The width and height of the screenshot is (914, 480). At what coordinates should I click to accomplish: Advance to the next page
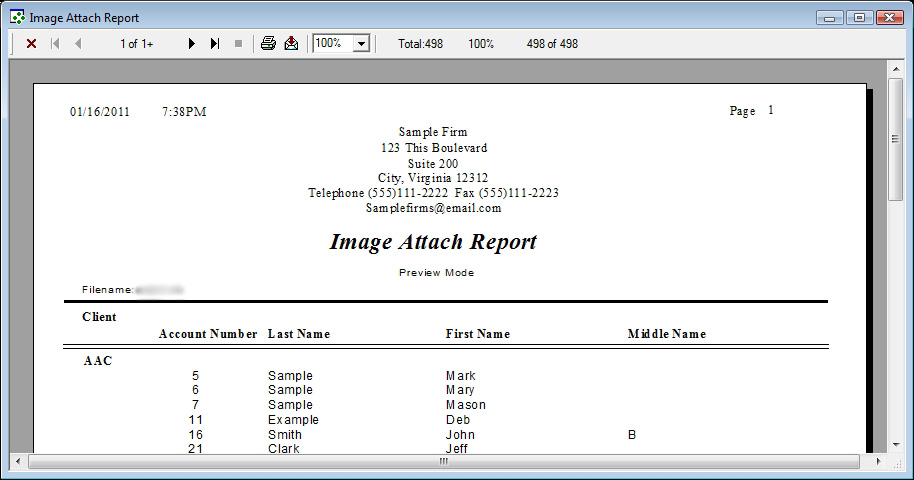[x=192, y=44]
